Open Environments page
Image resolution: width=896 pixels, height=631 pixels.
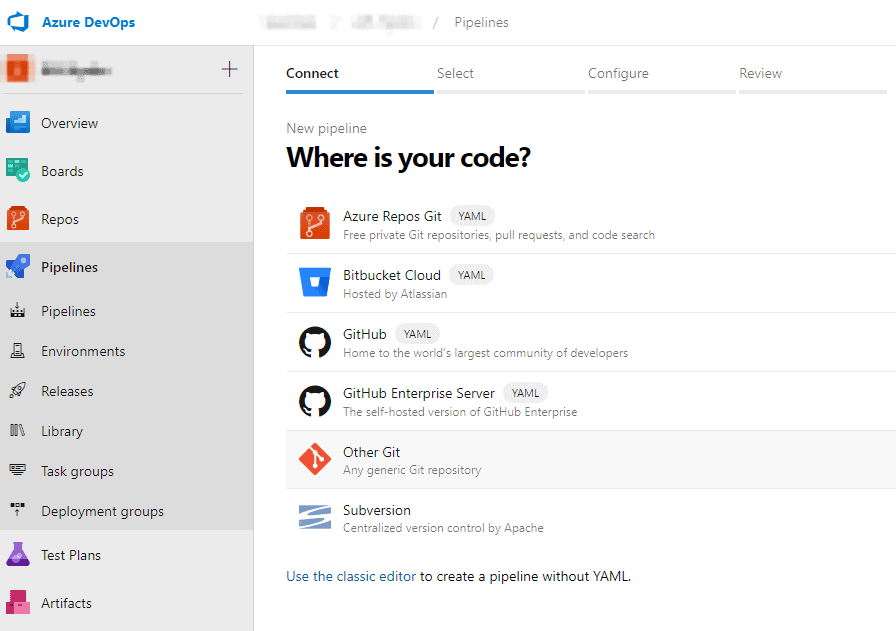(83, 352)
